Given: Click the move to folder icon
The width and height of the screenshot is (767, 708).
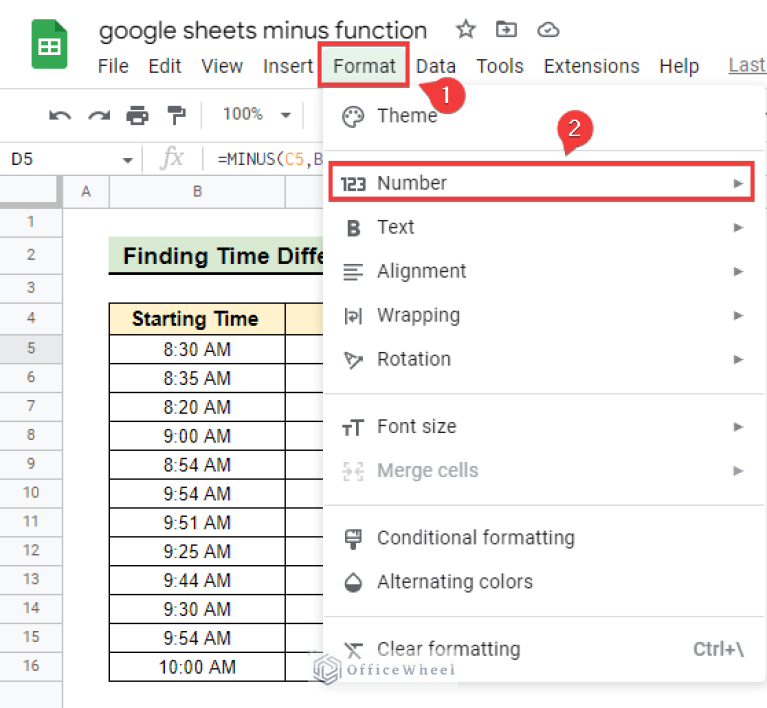Looking at the screenshot, I should [507, 29].
